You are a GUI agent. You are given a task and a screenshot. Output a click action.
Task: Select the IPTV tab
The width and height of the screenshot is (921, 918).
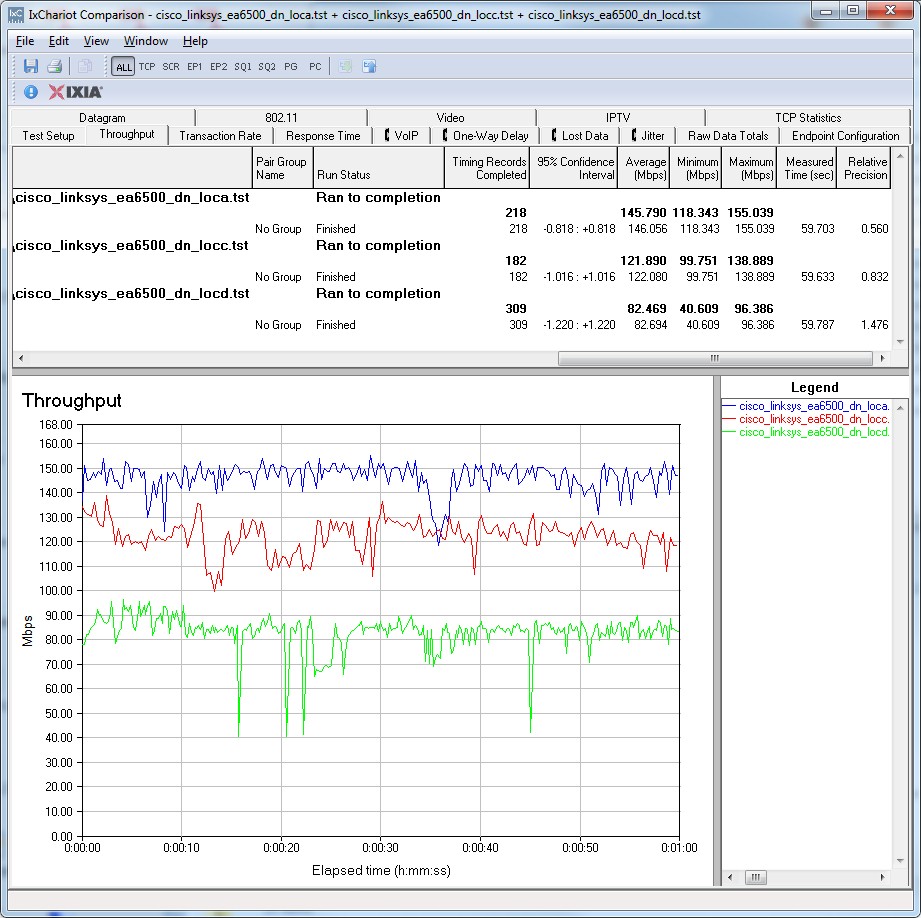[618, 117]
